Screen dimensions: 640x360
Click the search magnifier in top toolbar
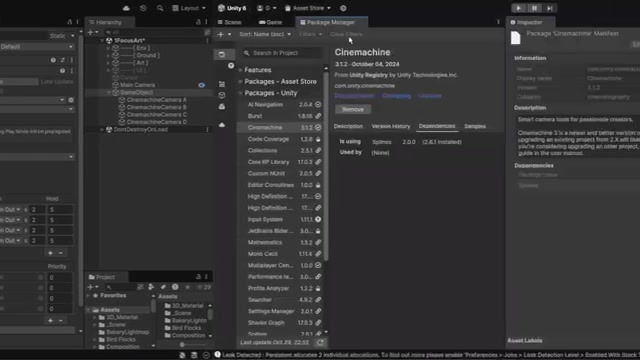(160, 8)
